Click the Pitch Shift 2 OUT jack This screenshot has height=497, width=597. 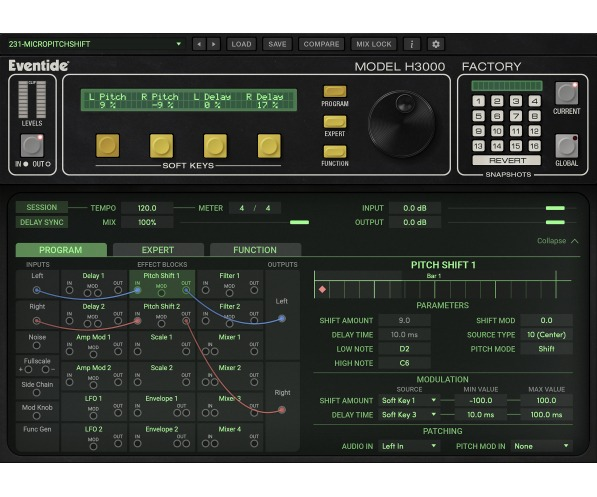[186, 321]
